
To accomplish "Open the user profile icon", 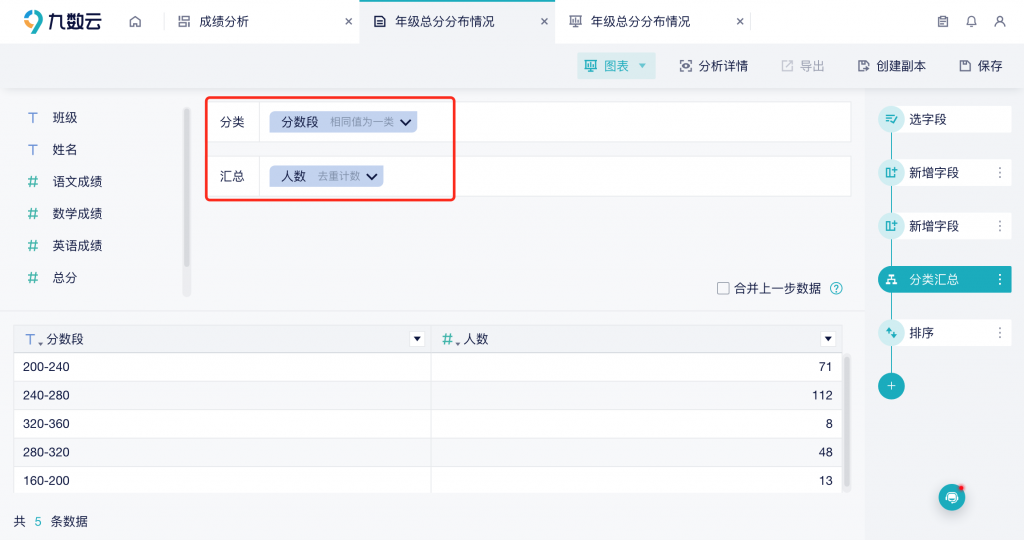I will click(x=999, y=22).
